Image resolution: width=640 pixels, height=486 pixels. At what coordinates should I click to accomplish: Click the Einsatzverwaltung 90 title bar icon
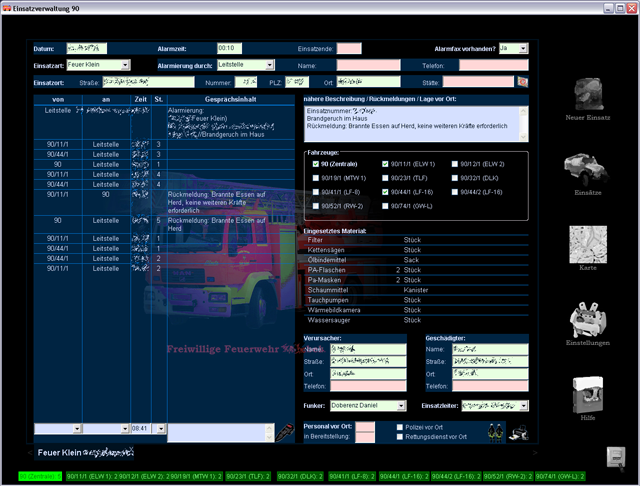pos(7,8)
